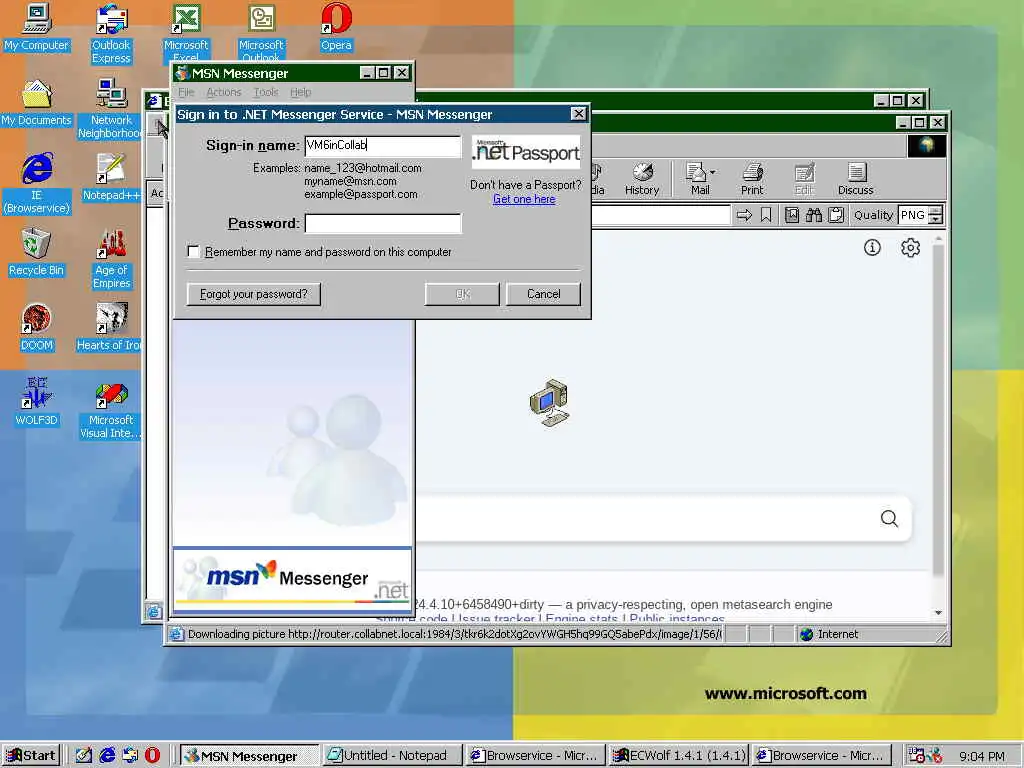This screenshot has width=1024, height=768.
Task: Open the Actions menu in MSN Messenger
Action: (224, 92)
